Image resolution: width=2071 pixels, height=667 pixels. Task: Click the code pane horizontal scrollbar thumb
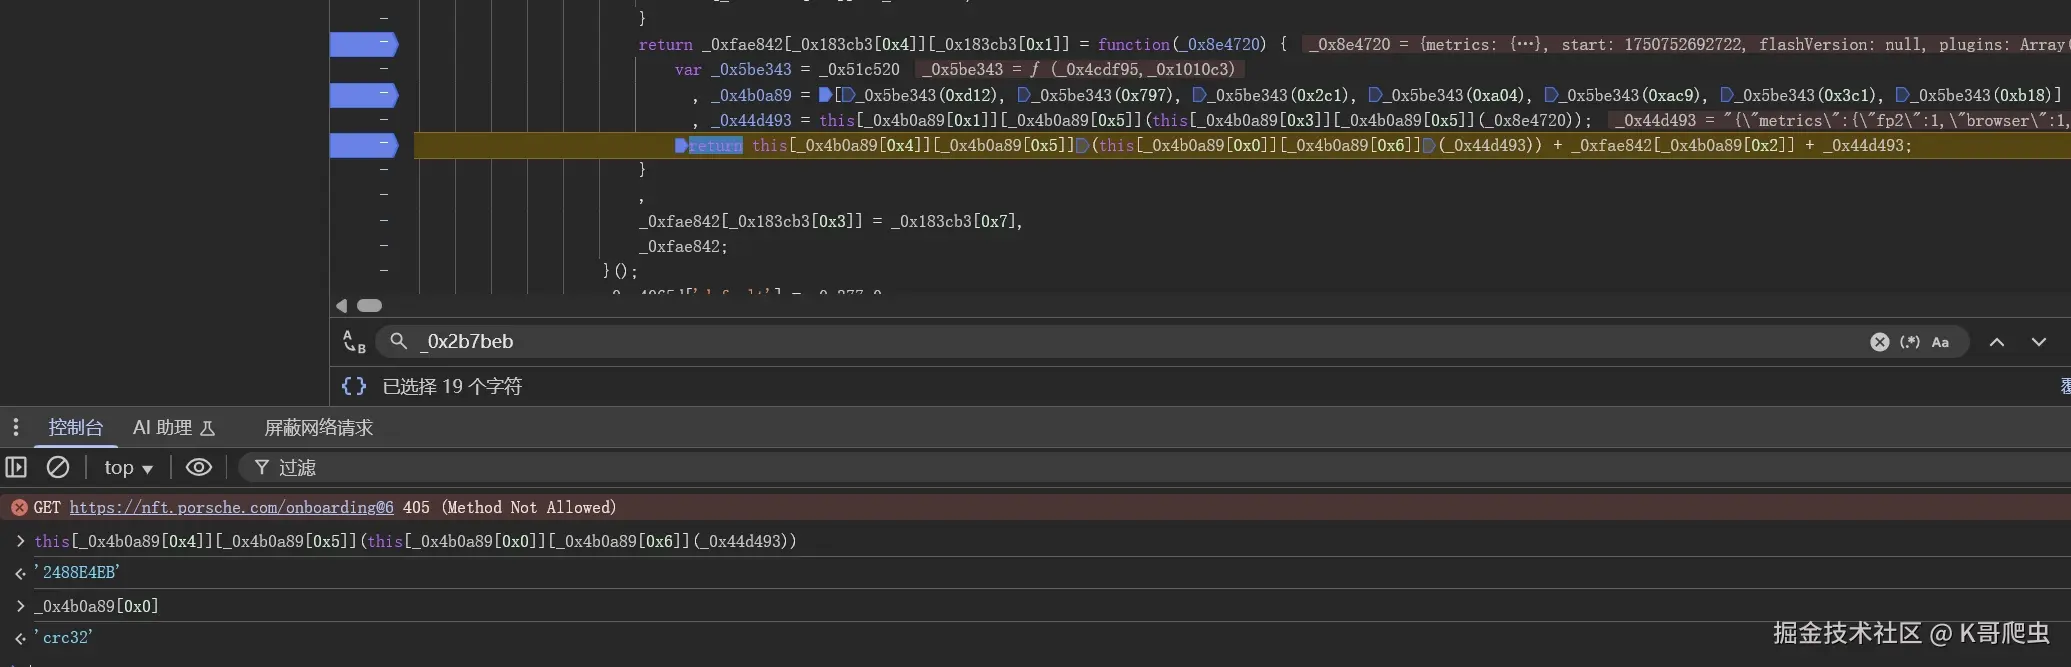(x=370, y=306)
